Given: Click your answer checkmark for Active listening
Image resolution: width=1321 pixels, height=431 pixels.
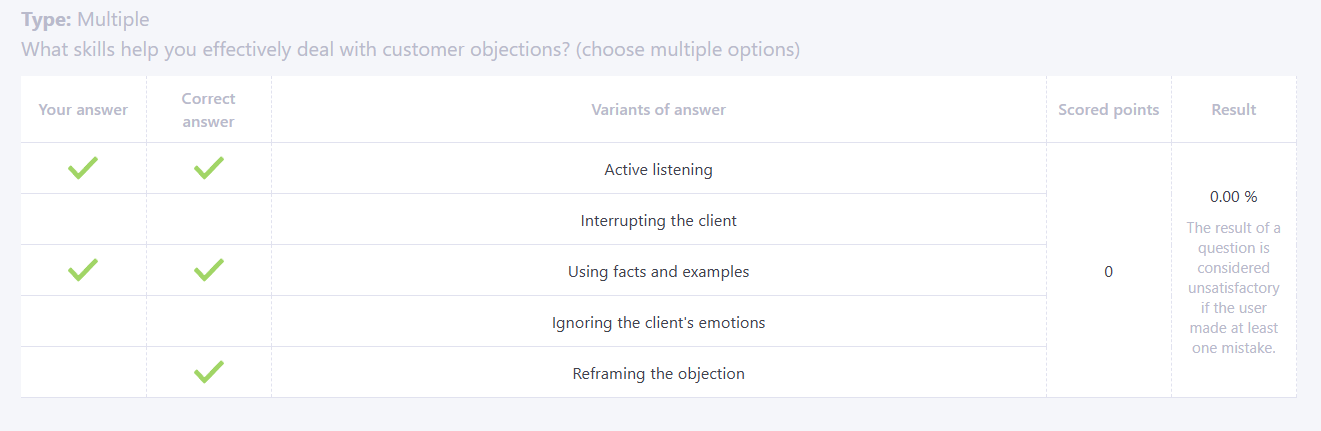Looking at the screenshot, I should point(83,168).
